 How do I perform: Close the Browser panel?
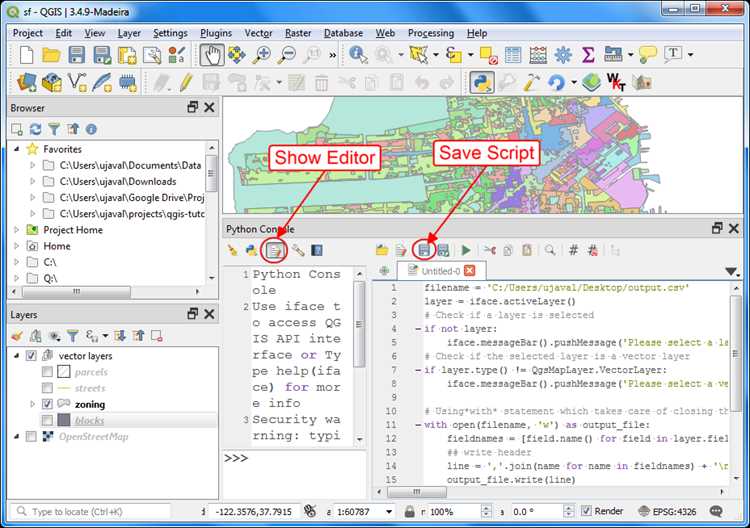click(209, 107)
